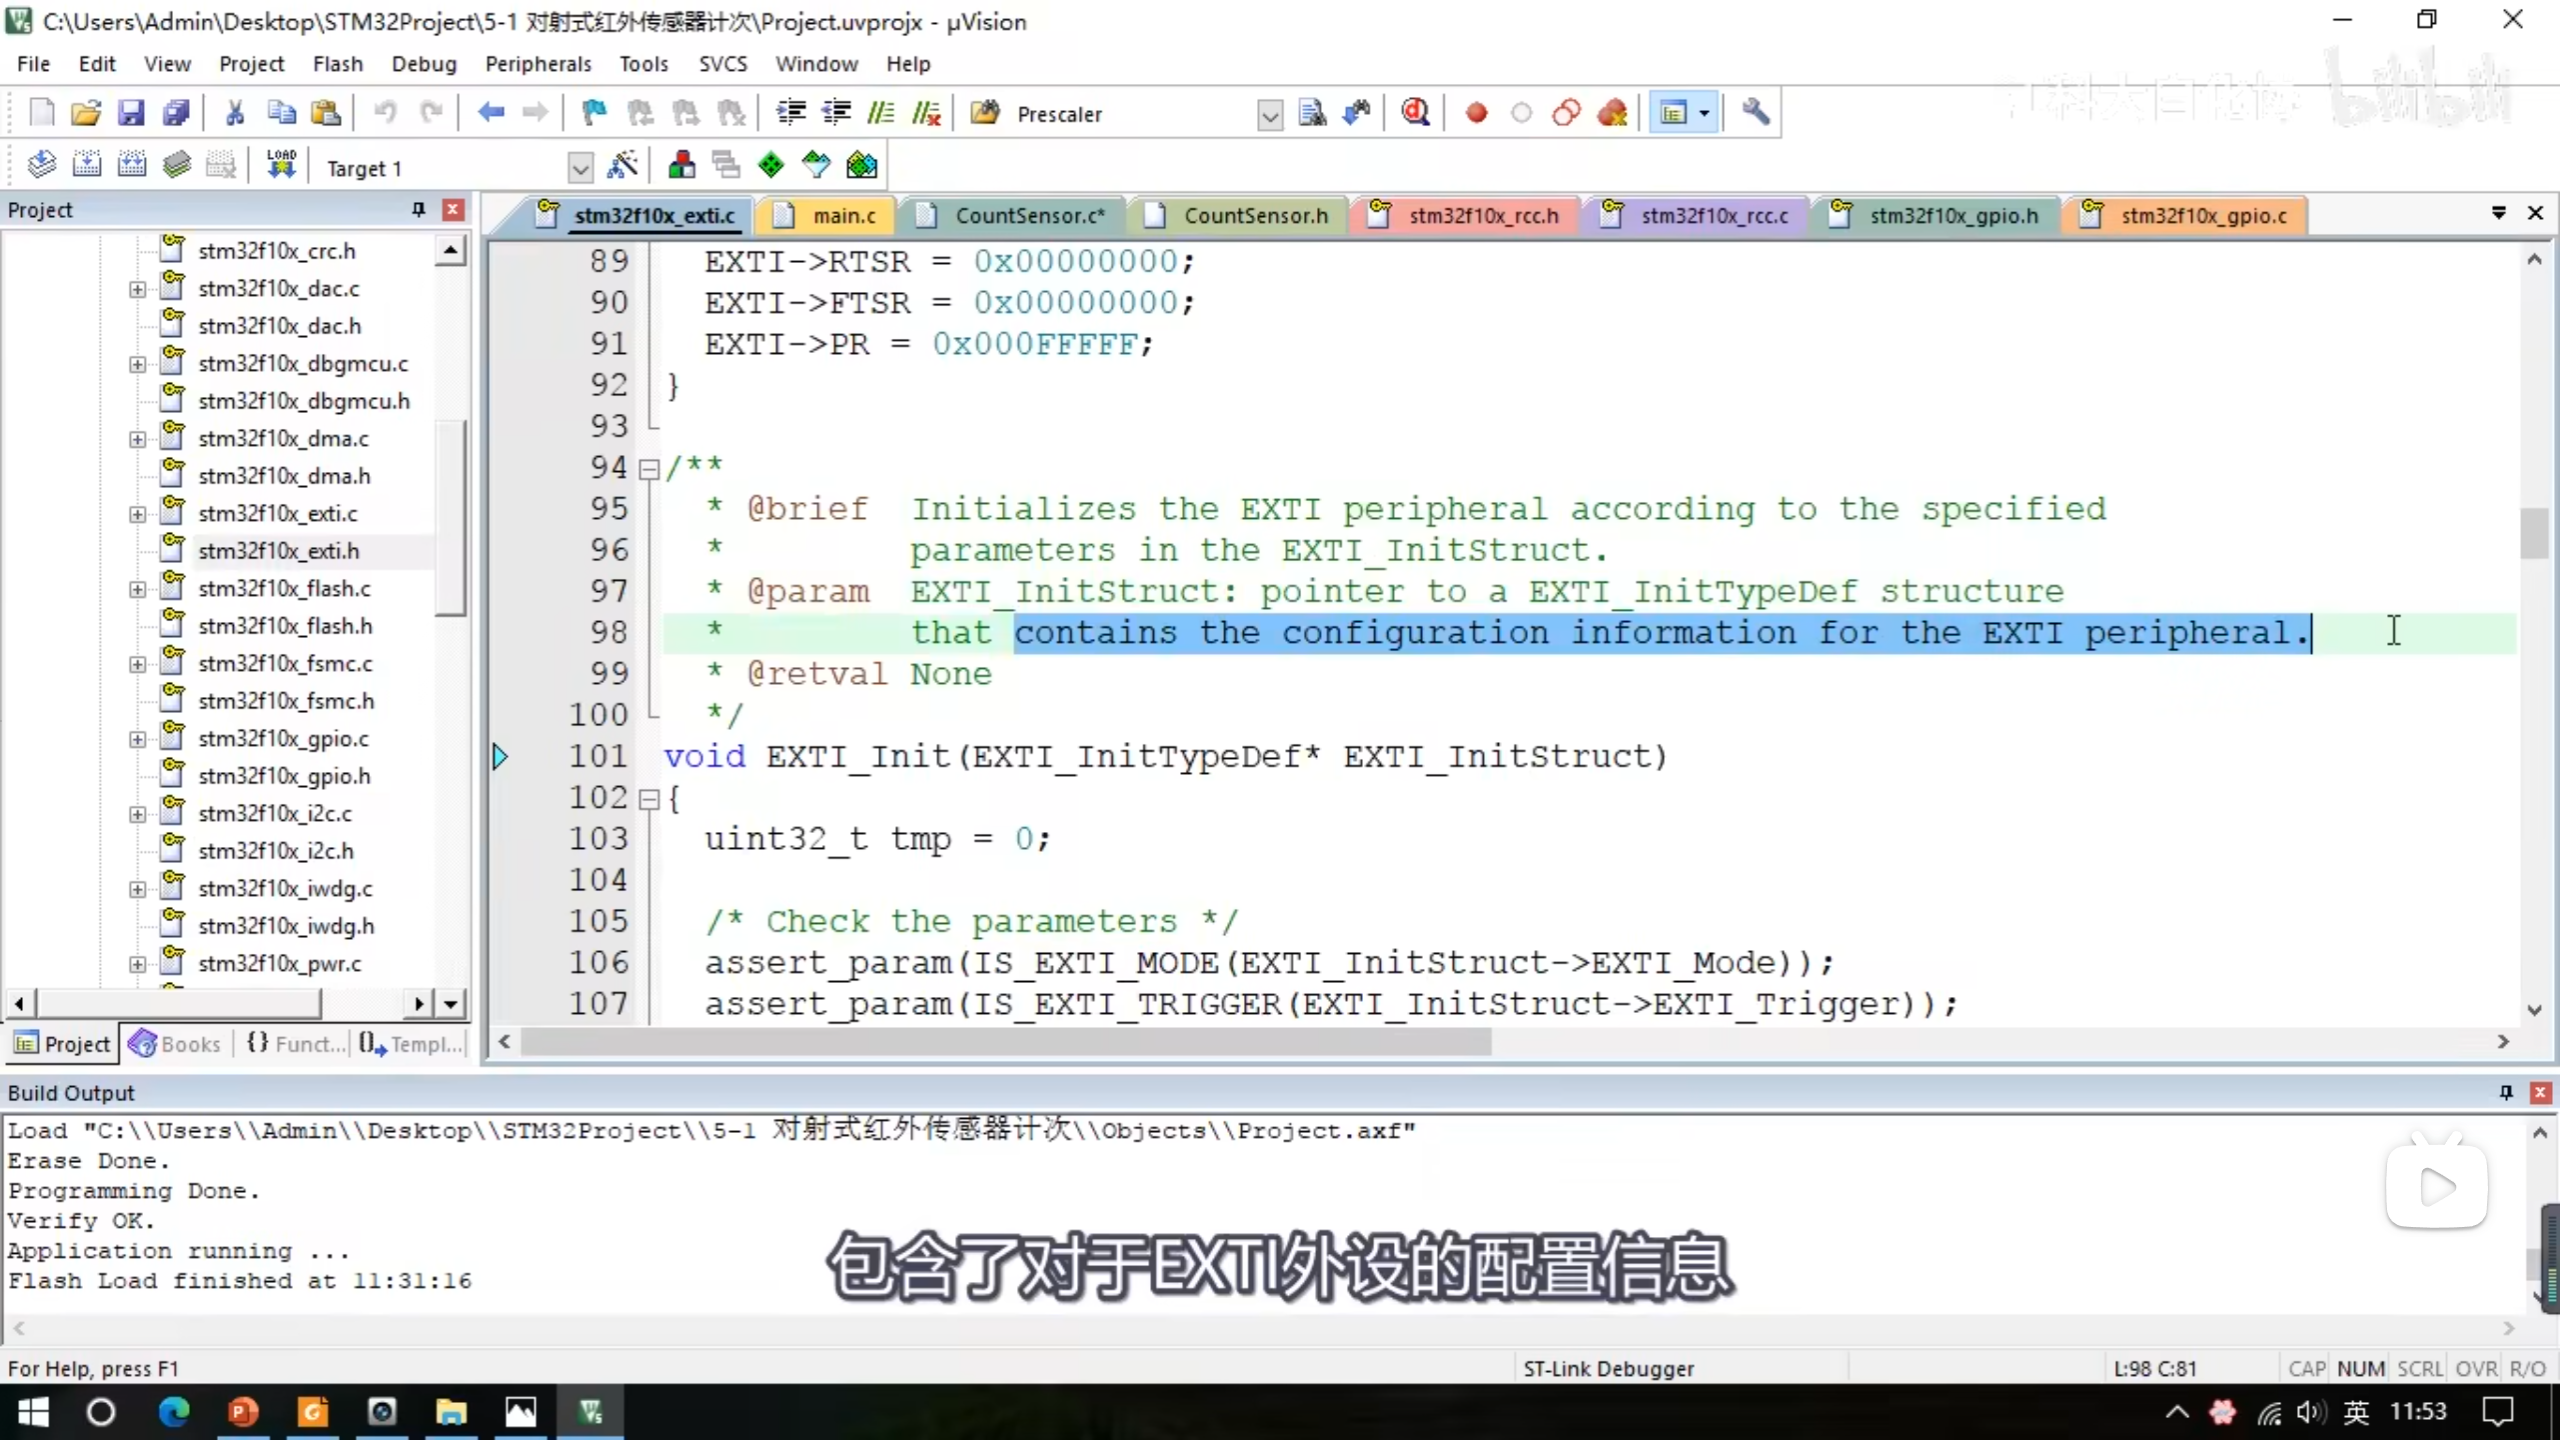Click the Download LOAD icon

pyautogui.click(x=281, y=166)
